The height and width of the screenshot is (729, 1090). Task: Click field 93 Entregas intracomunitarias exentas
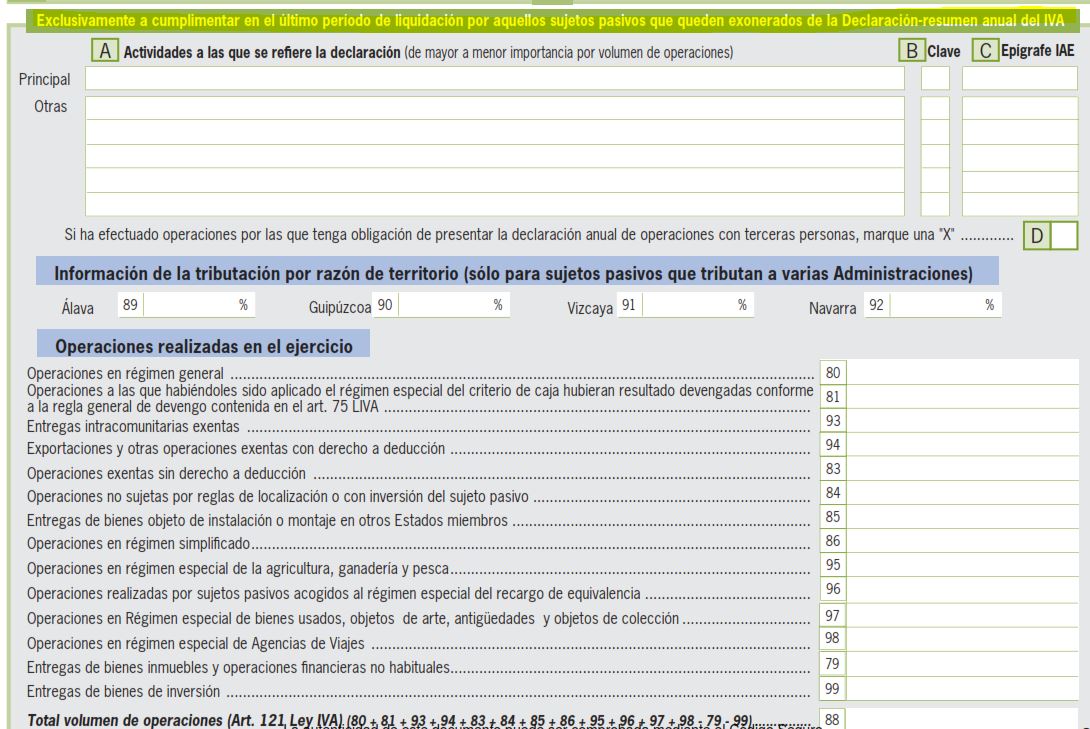[962, 420]
